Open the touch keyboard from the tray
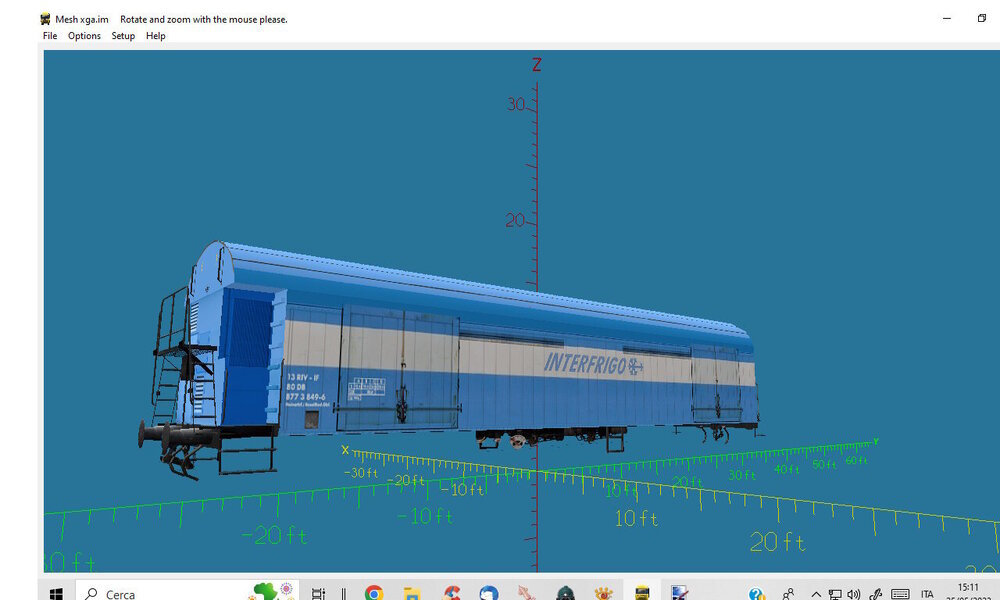 [x=900, y=594]
